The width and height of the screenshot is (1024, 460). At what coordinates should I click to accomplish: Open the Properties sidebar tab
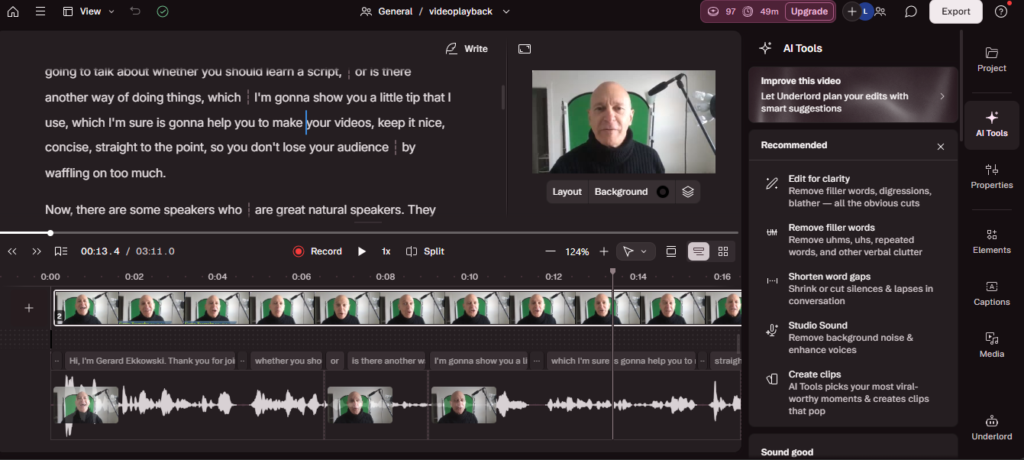(991, 176)
